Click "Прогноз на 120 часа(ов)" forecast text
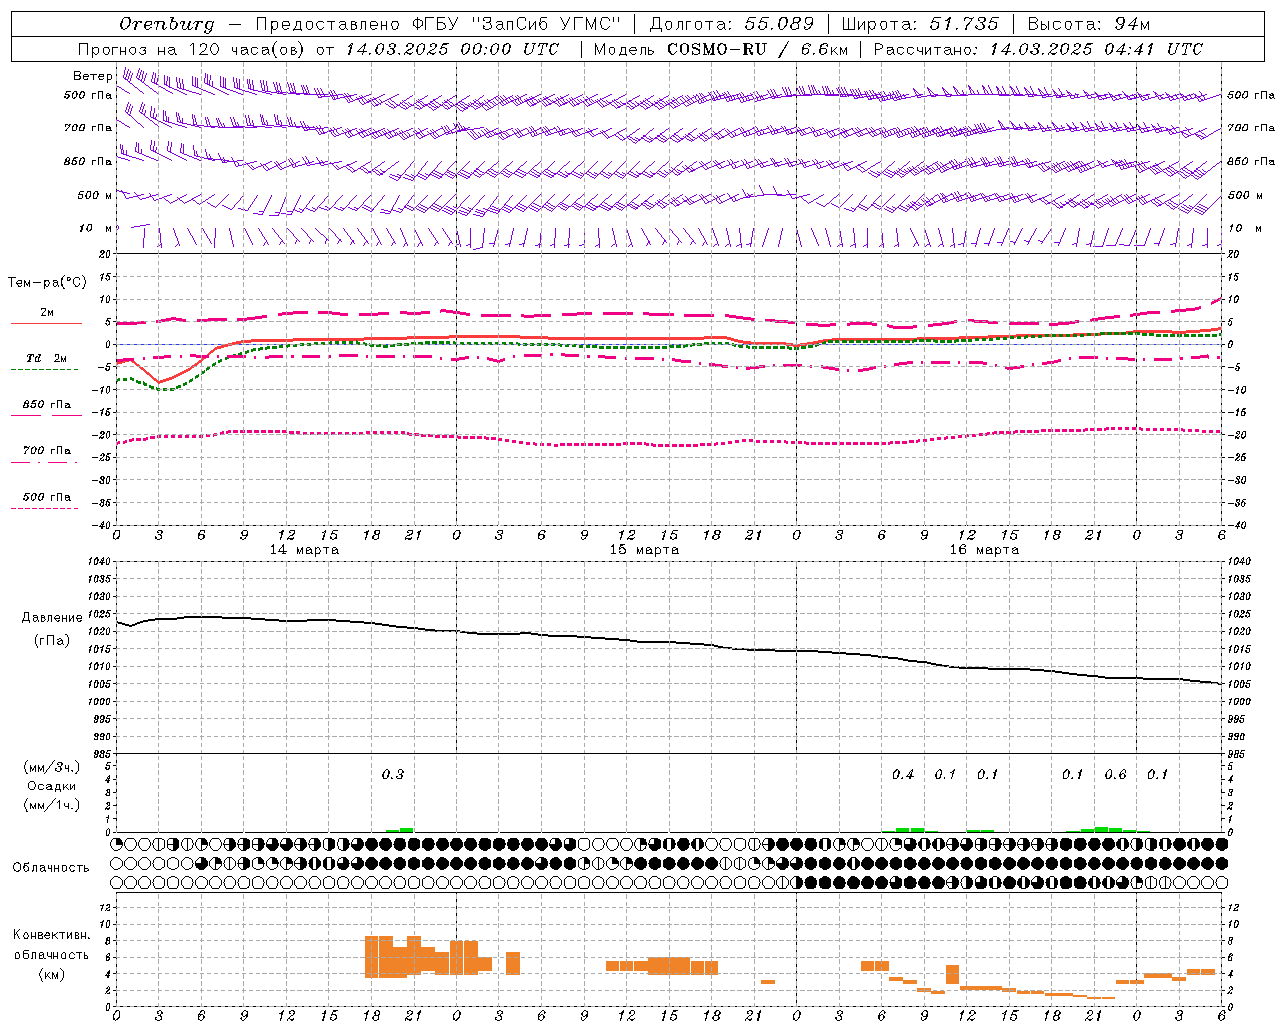Viewport: 1280px width, 1024px height. tap(191, 49)
